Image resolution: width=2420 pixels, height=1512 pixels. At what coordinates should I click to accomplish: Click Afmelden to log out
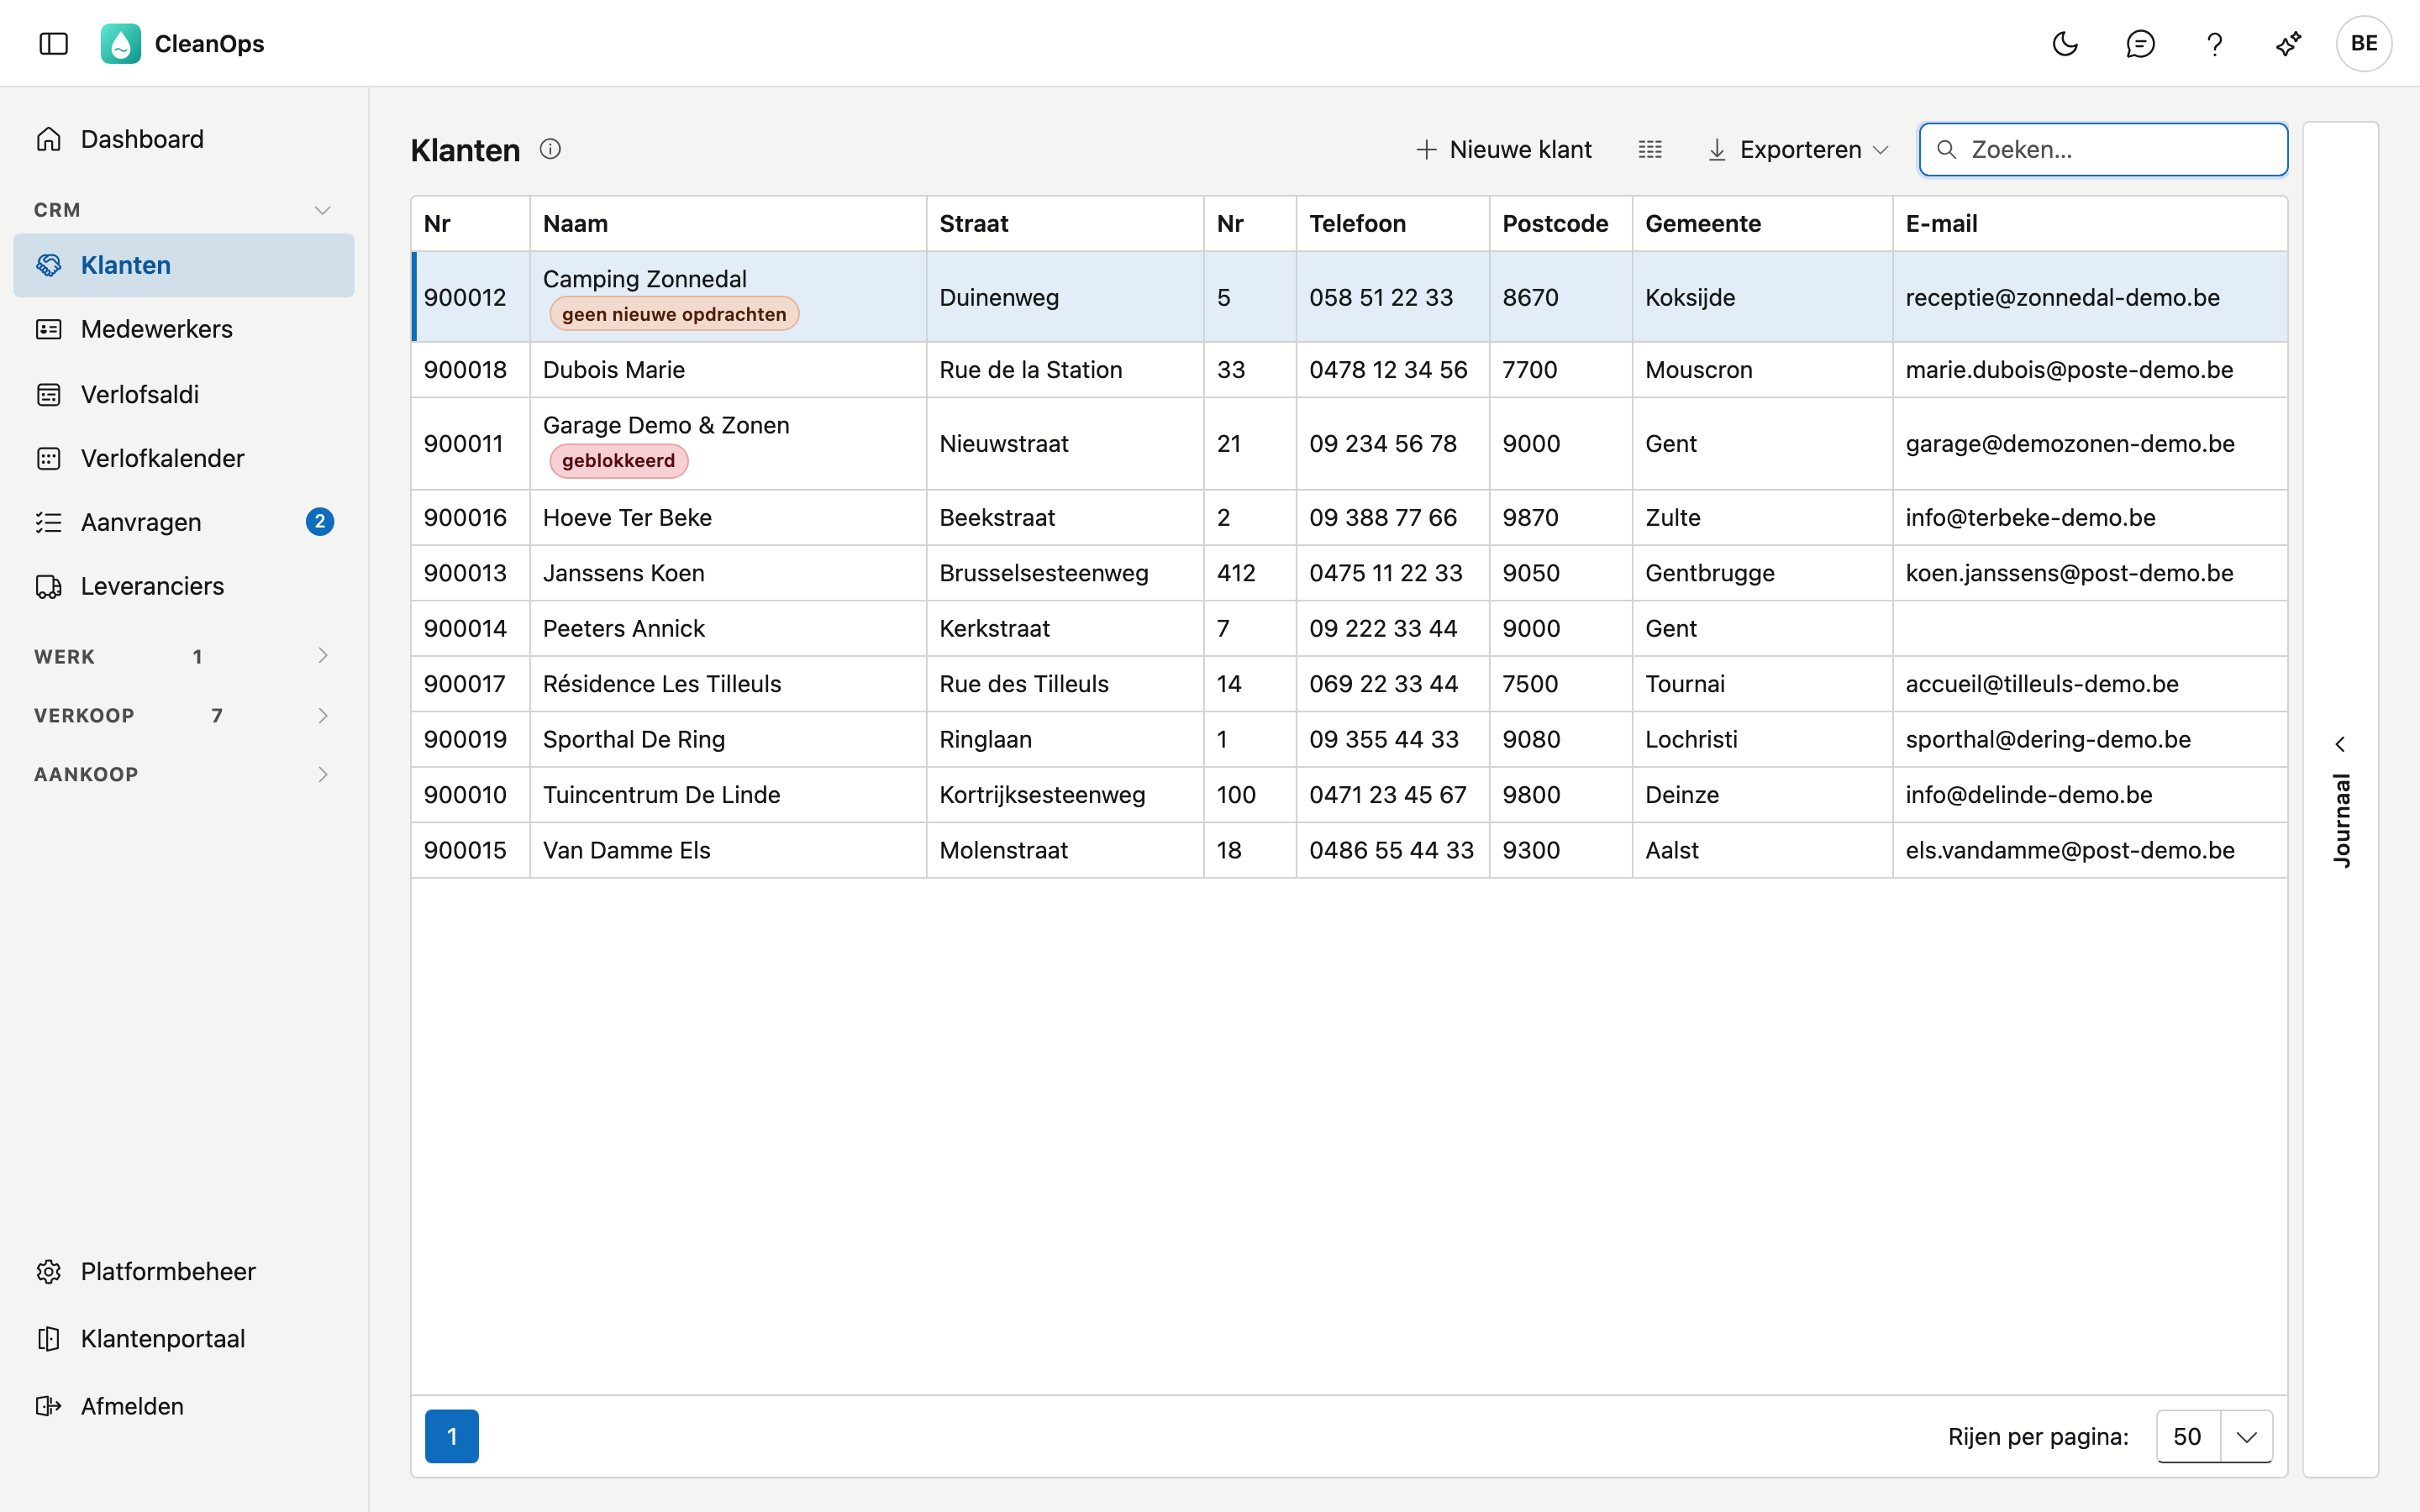[x=184, y=1406]
